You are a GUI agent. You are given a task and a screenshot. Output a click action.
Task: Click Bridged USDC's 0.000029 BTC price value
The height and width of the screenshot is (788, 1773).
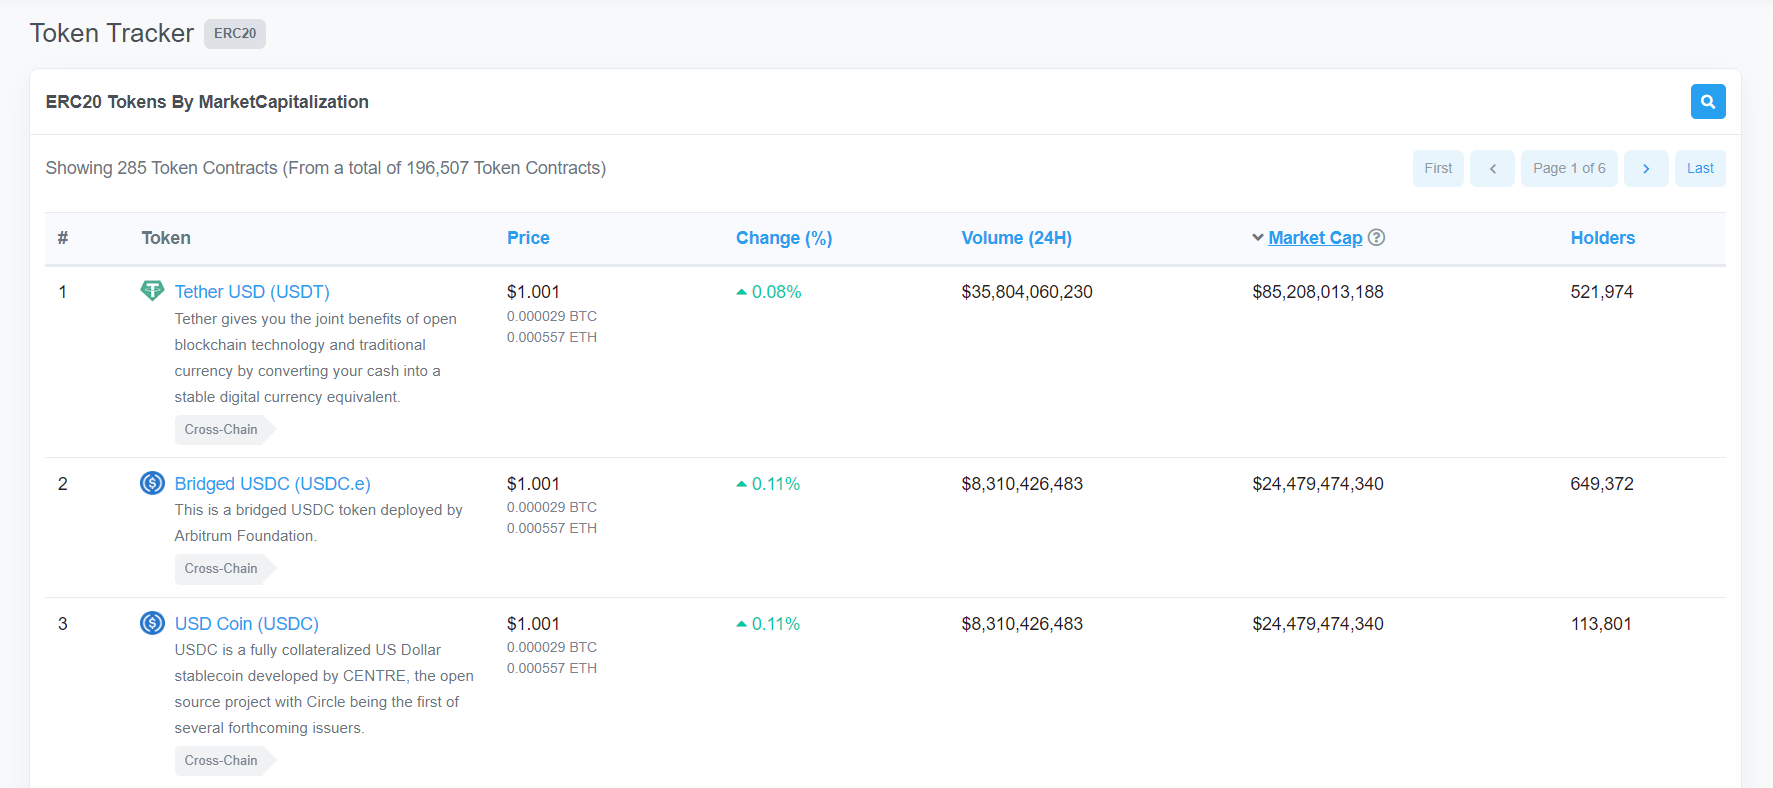pyautogui.click(x=552, y=507)
